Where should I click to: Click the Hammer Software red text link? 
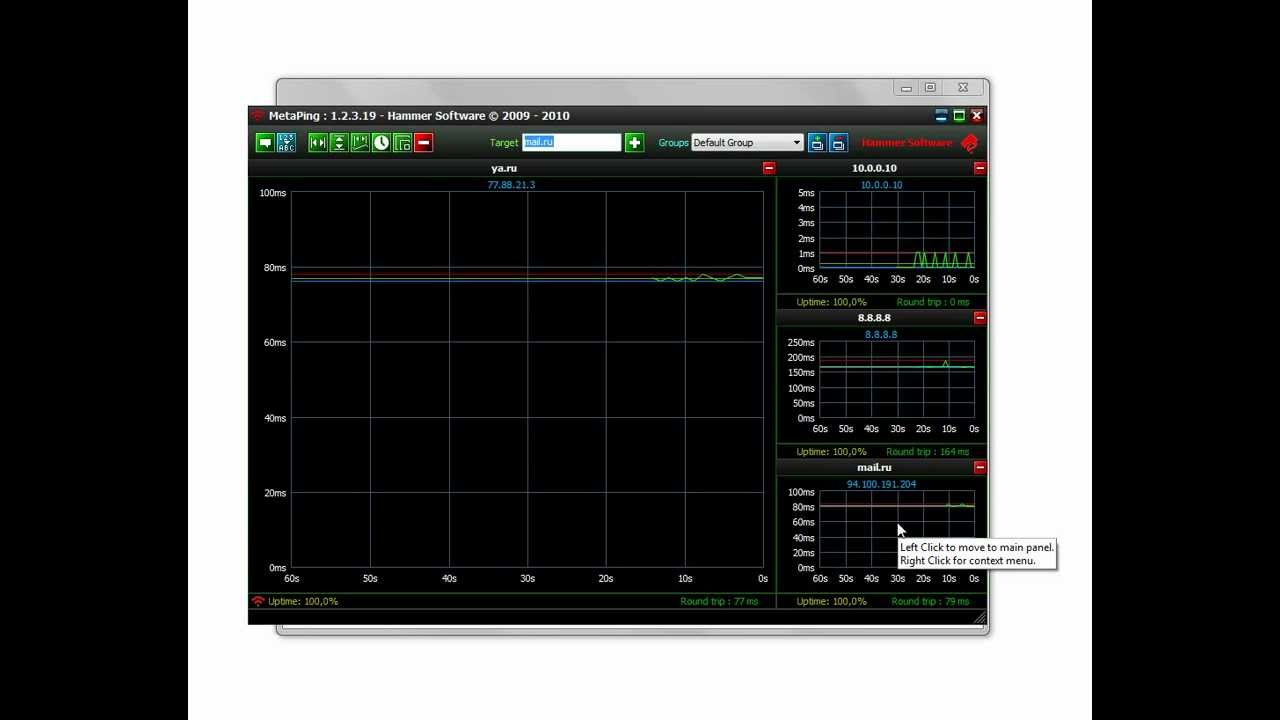907,143
